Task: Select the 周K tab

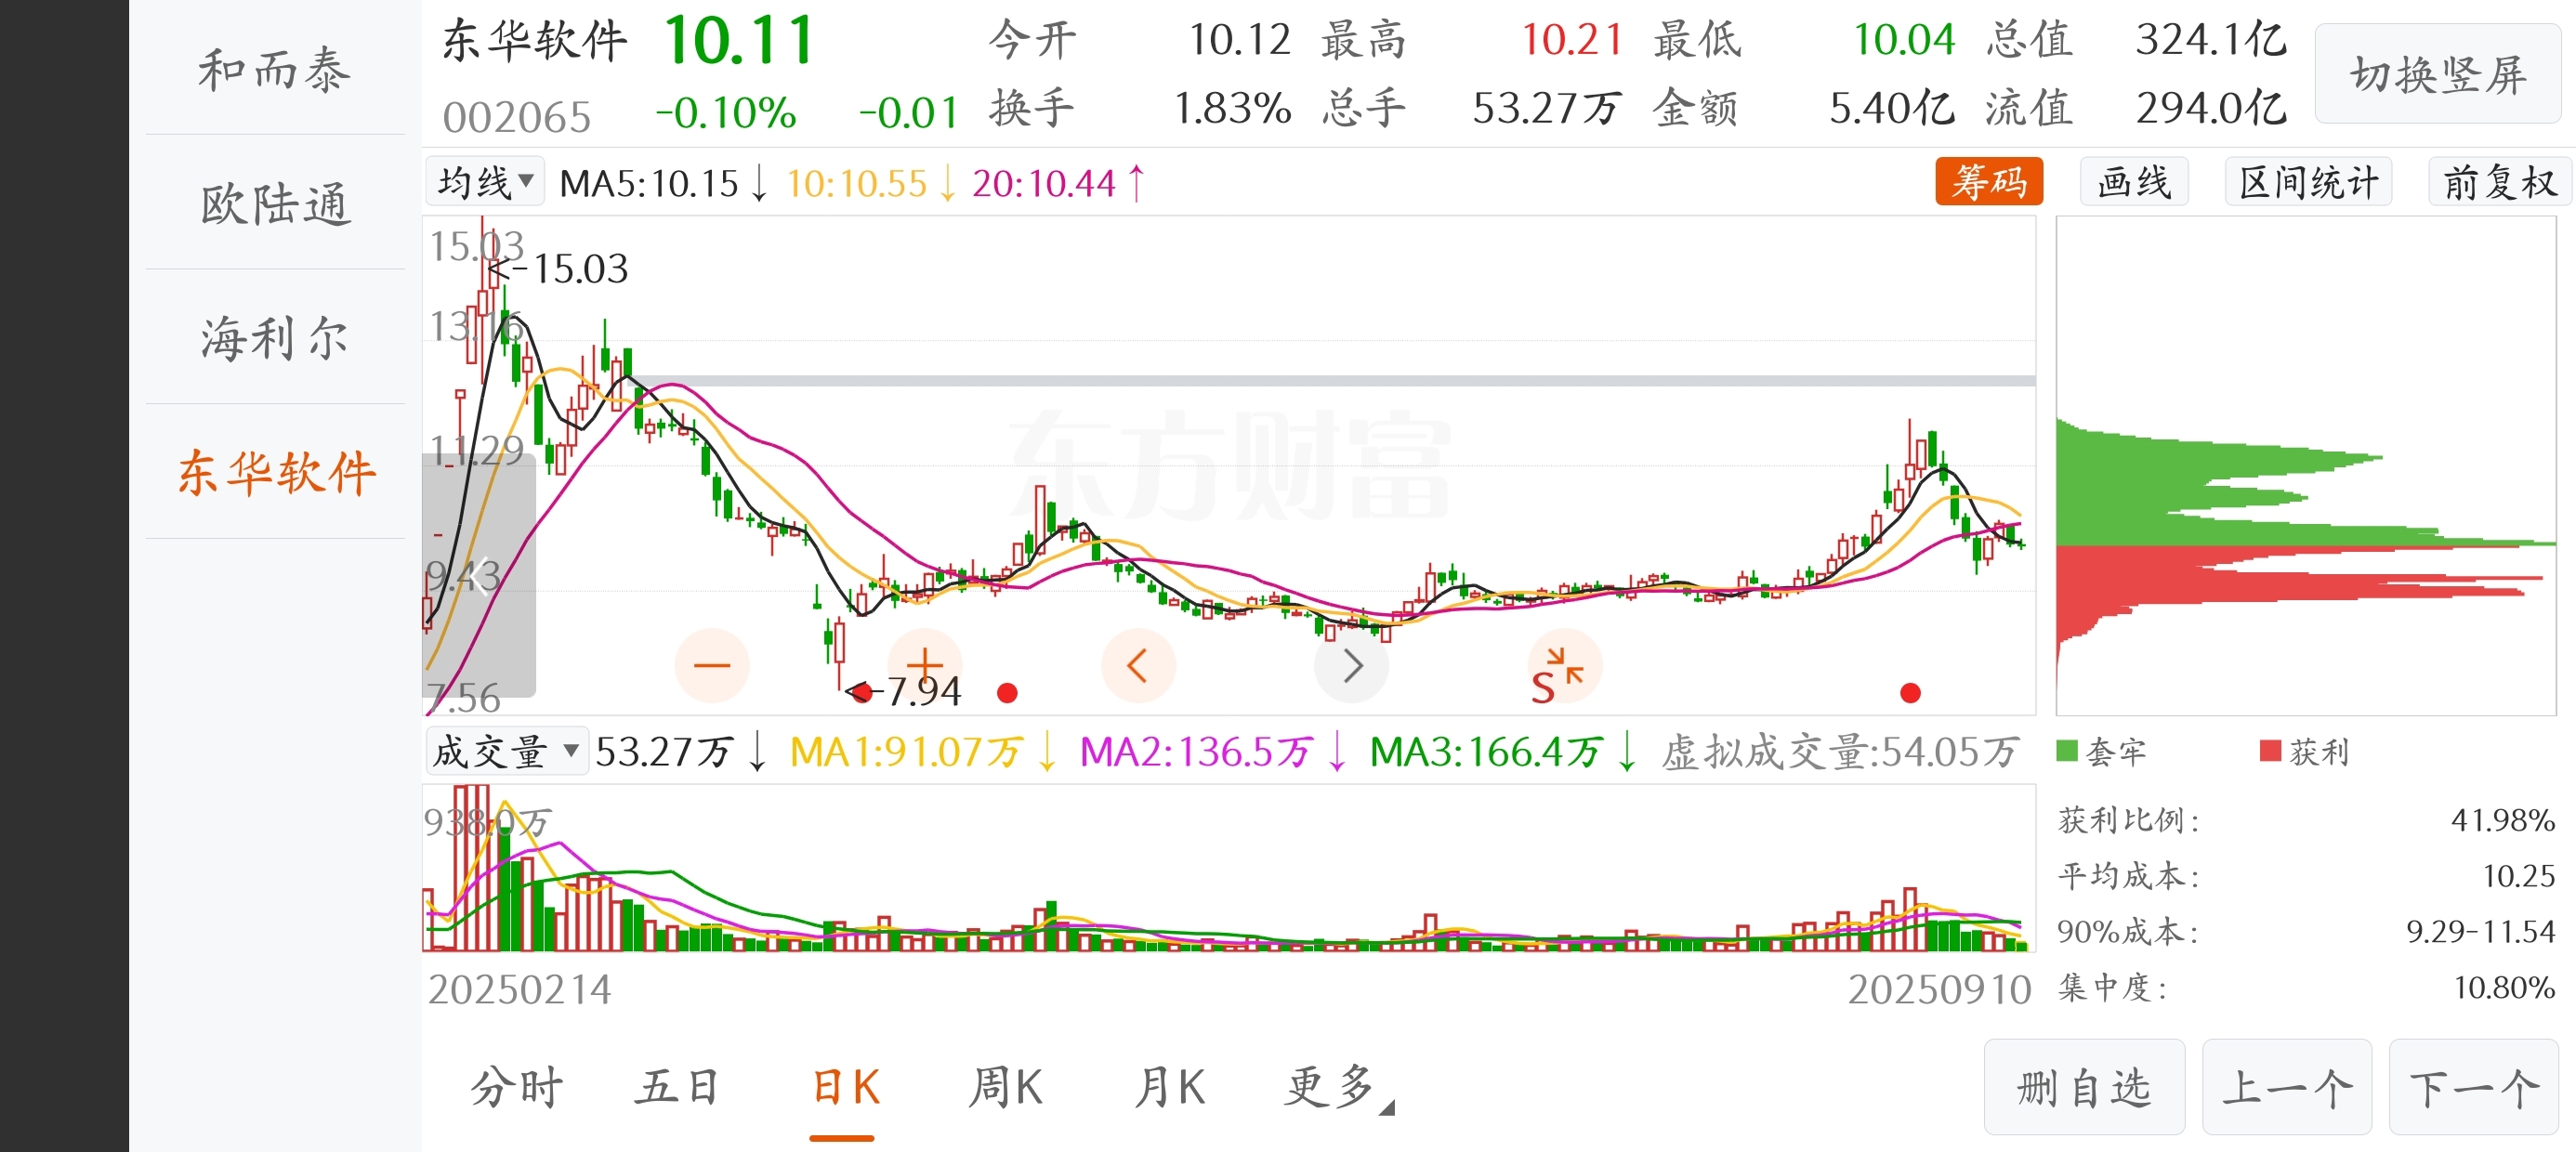Action: click(1006, 1088)
